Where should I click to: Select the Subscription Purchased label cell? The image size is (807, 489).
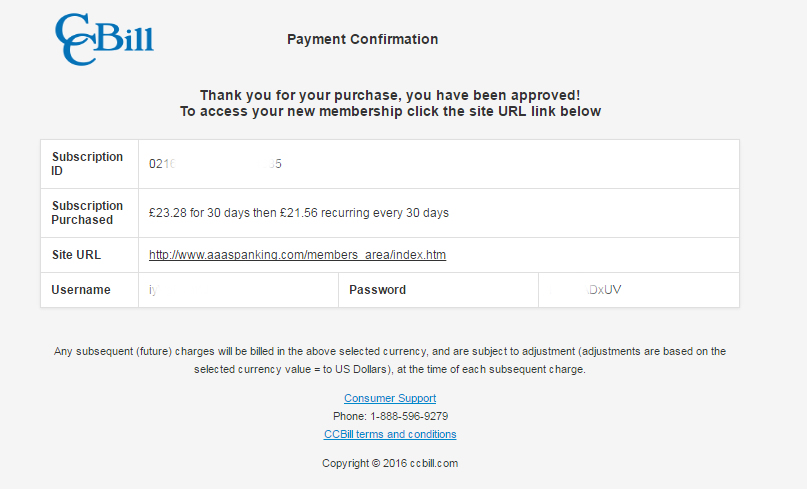tap(88, 213)
